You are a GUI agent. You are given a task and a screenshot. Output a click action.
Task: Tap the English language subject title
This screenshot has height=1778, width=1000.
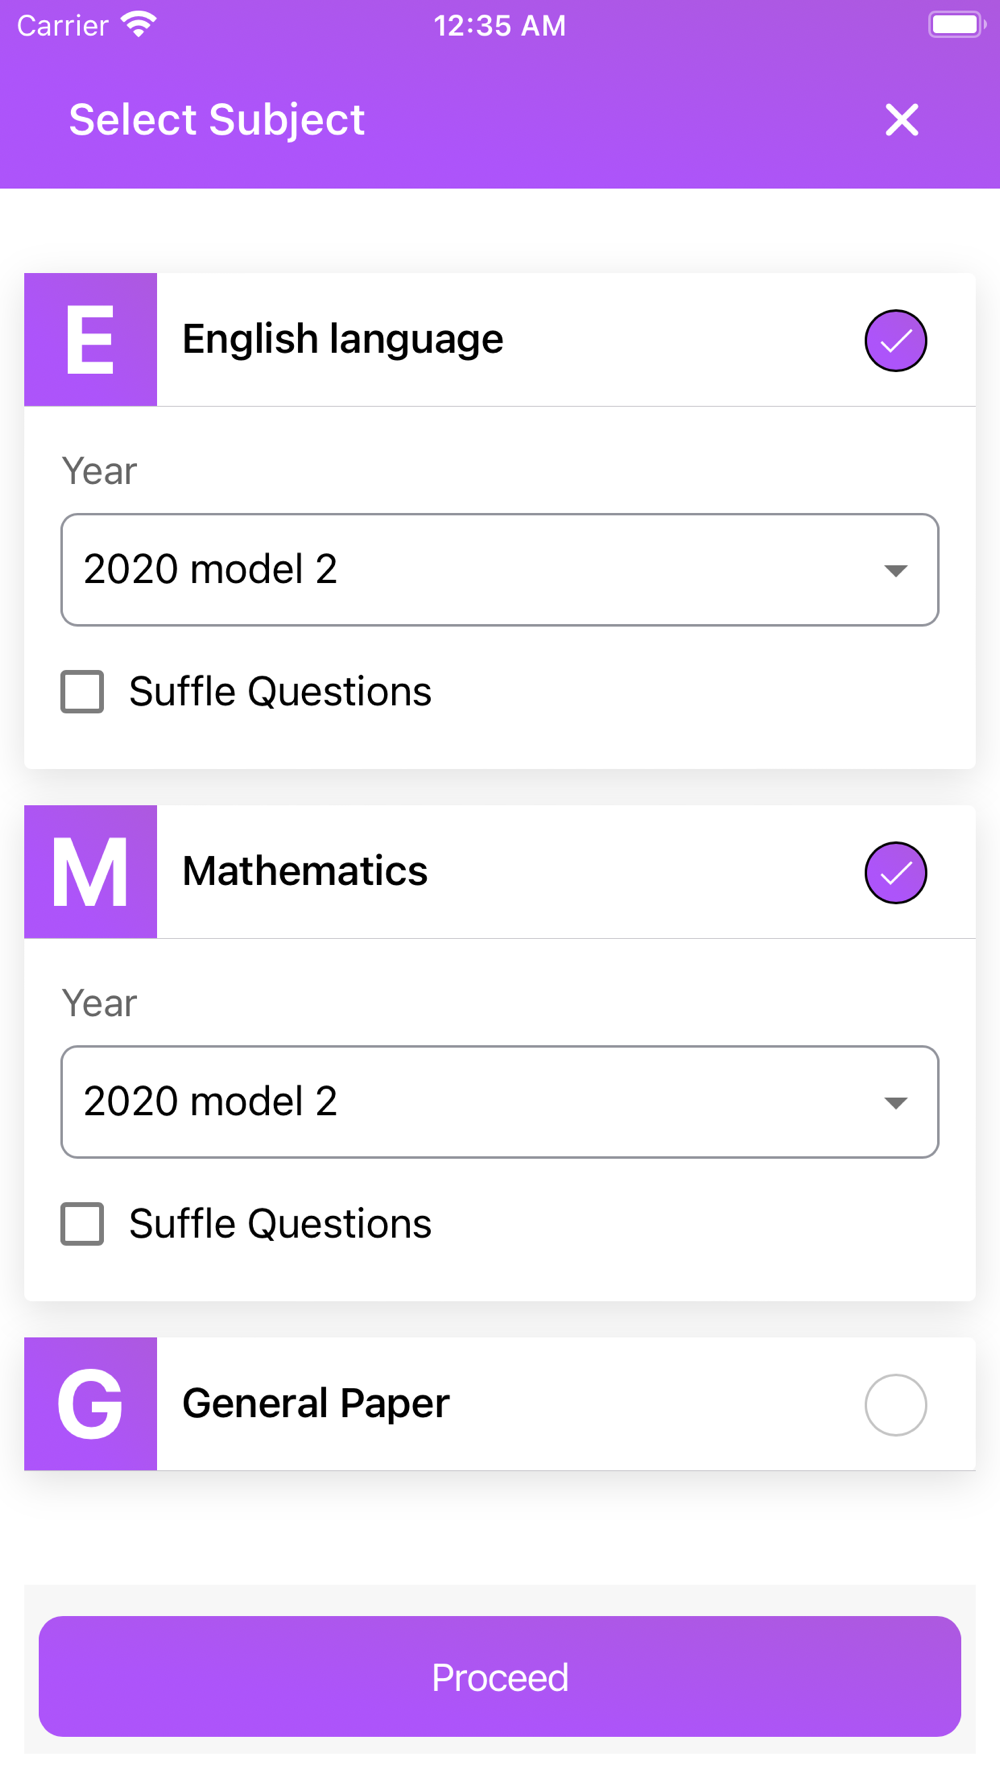pos(342,340)
